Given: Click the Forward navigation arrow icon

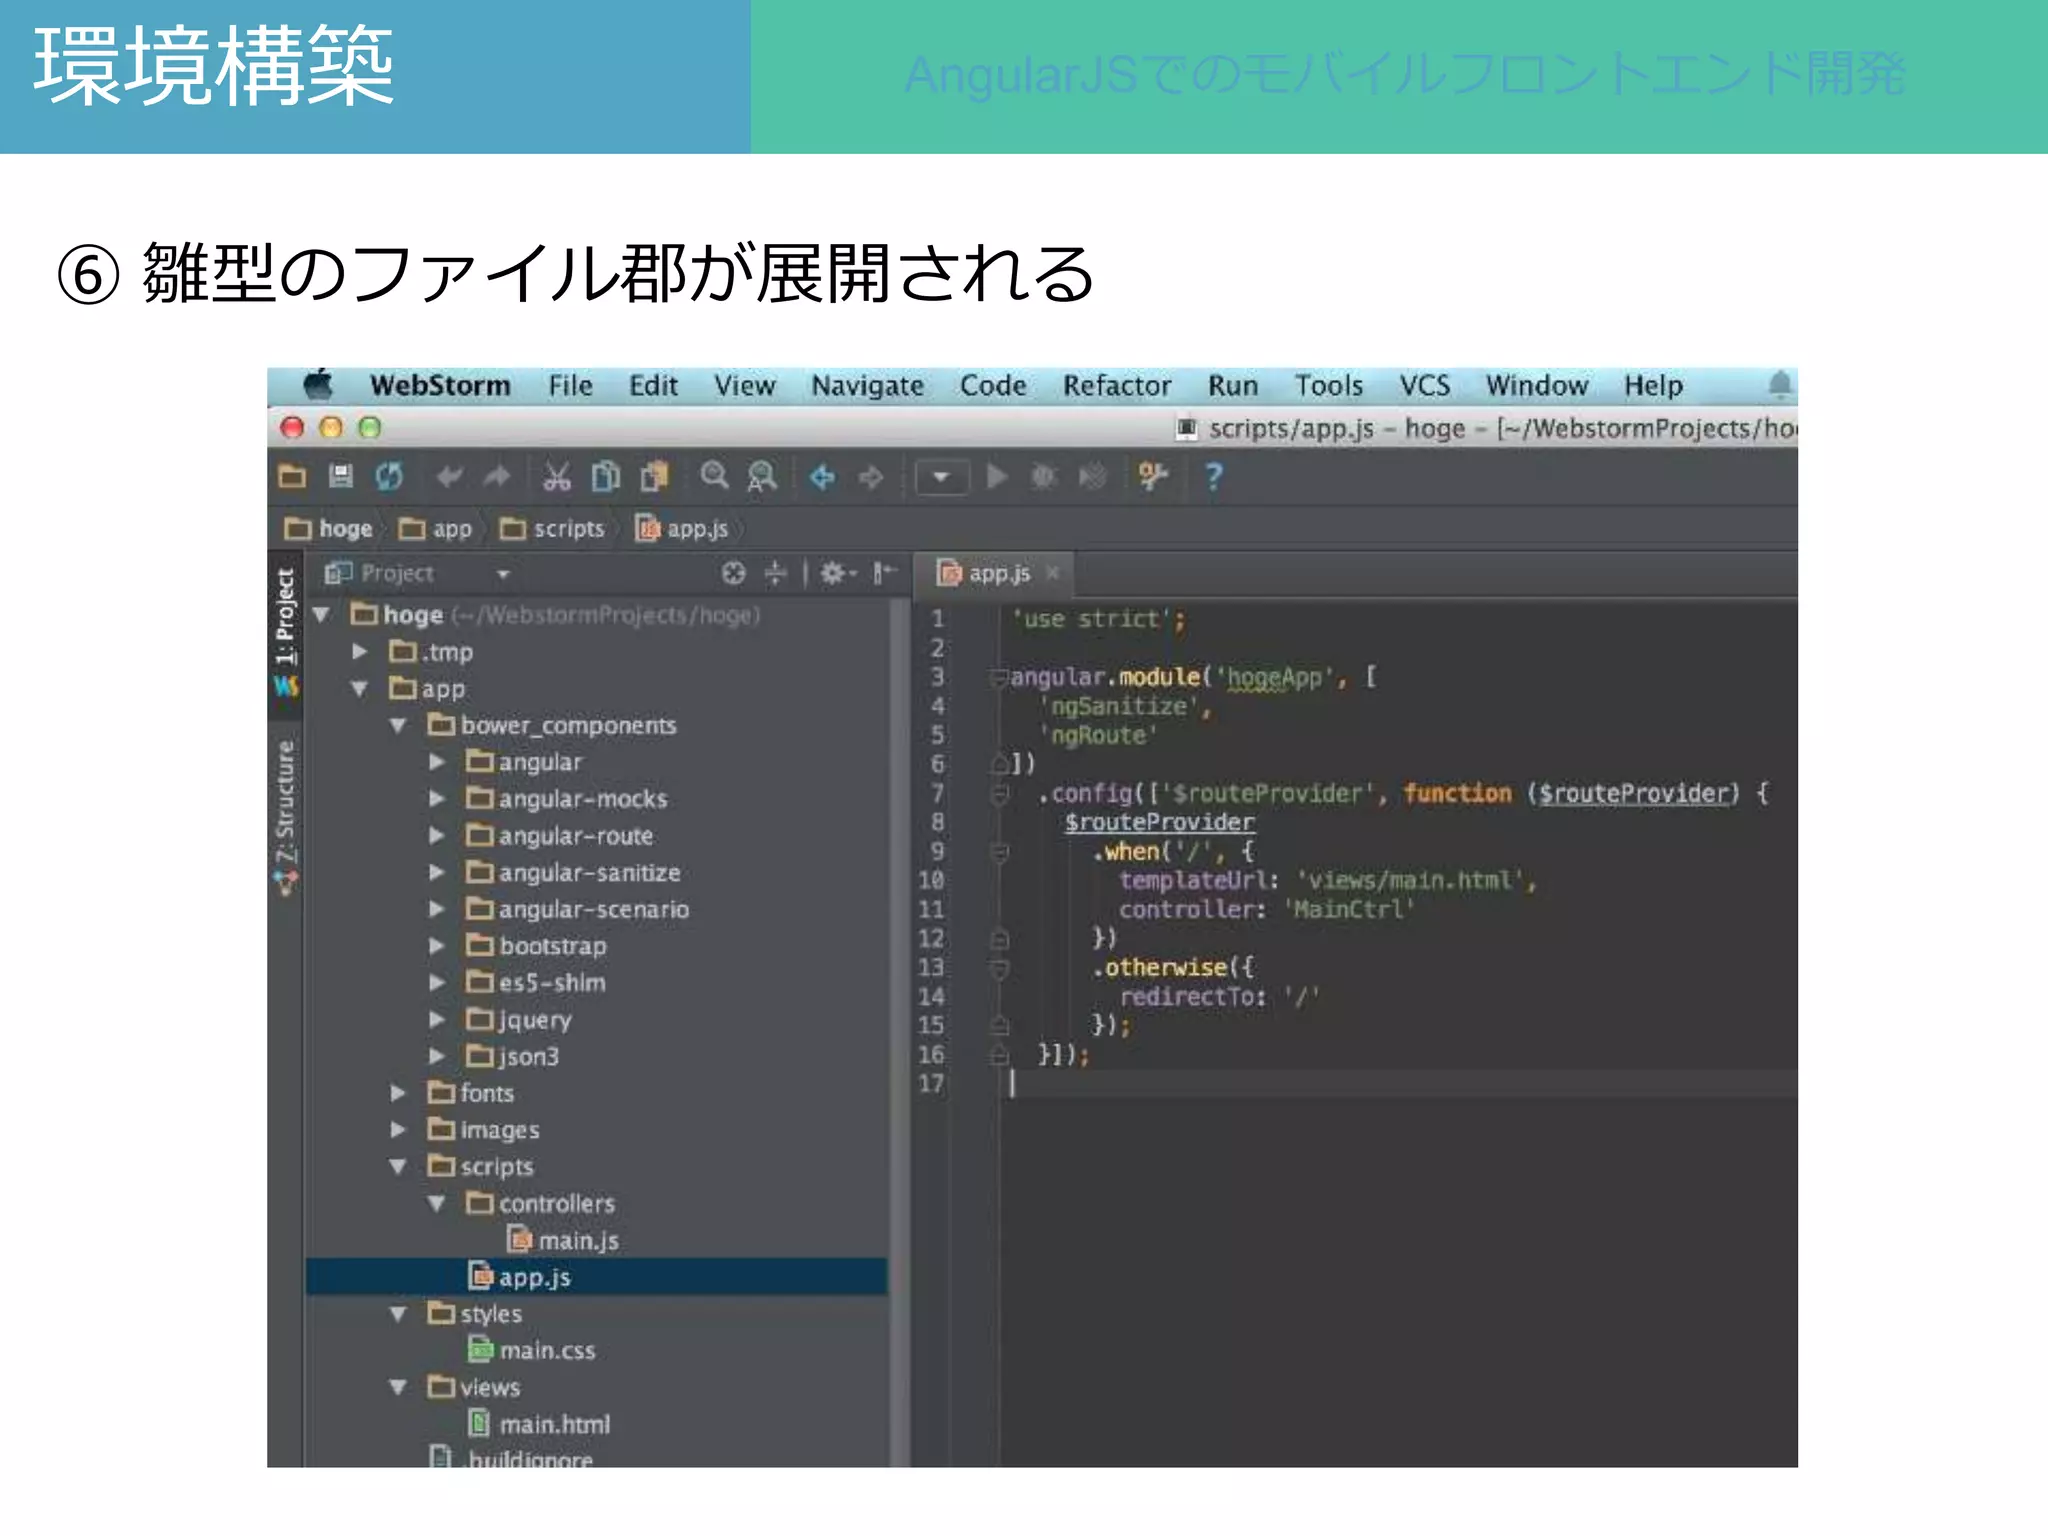Looking at the screenshot, I should tap(871, 478).
